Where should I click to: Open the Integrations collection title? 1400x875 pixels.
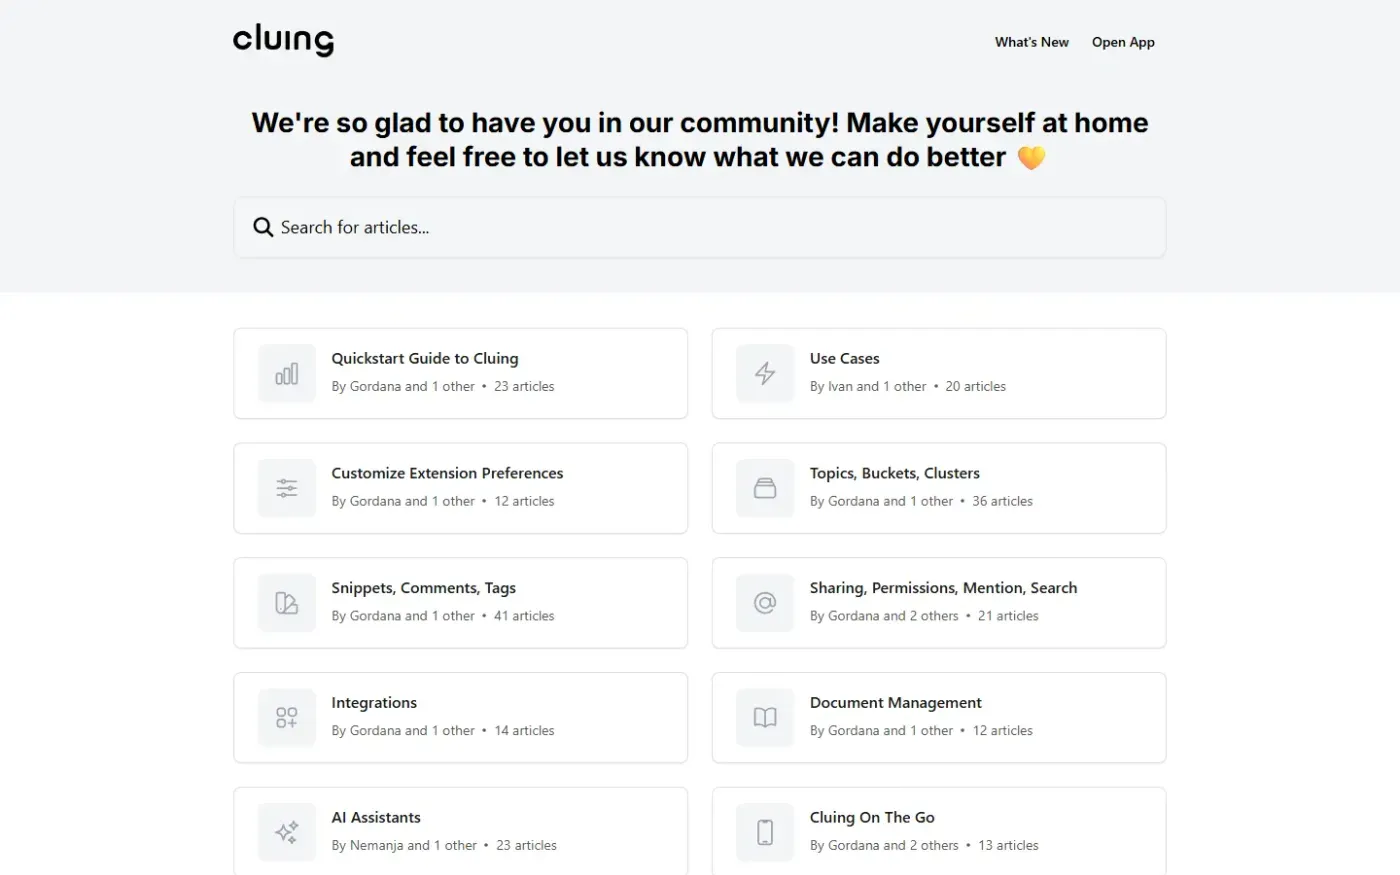pyautogui.click(x=374, y=703)
